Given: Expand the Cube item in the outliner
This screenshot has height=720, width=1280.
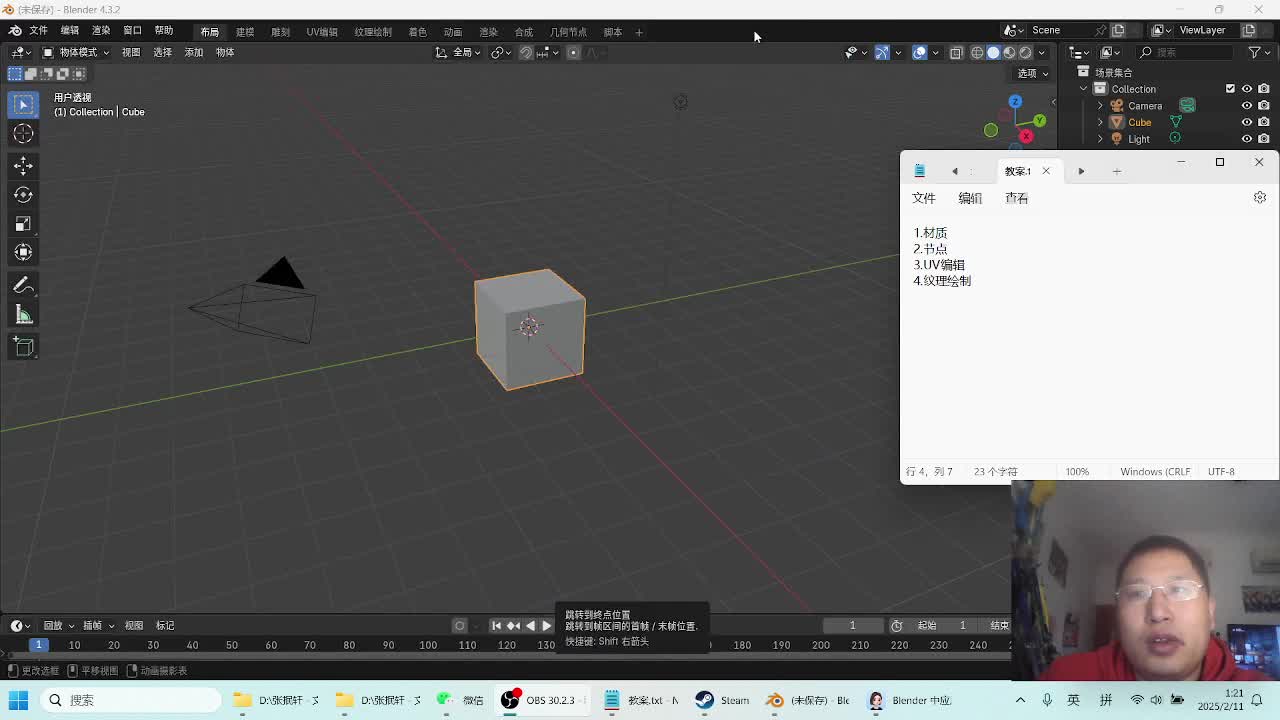Looking at the screenshot, I should tap(1100, 122).
